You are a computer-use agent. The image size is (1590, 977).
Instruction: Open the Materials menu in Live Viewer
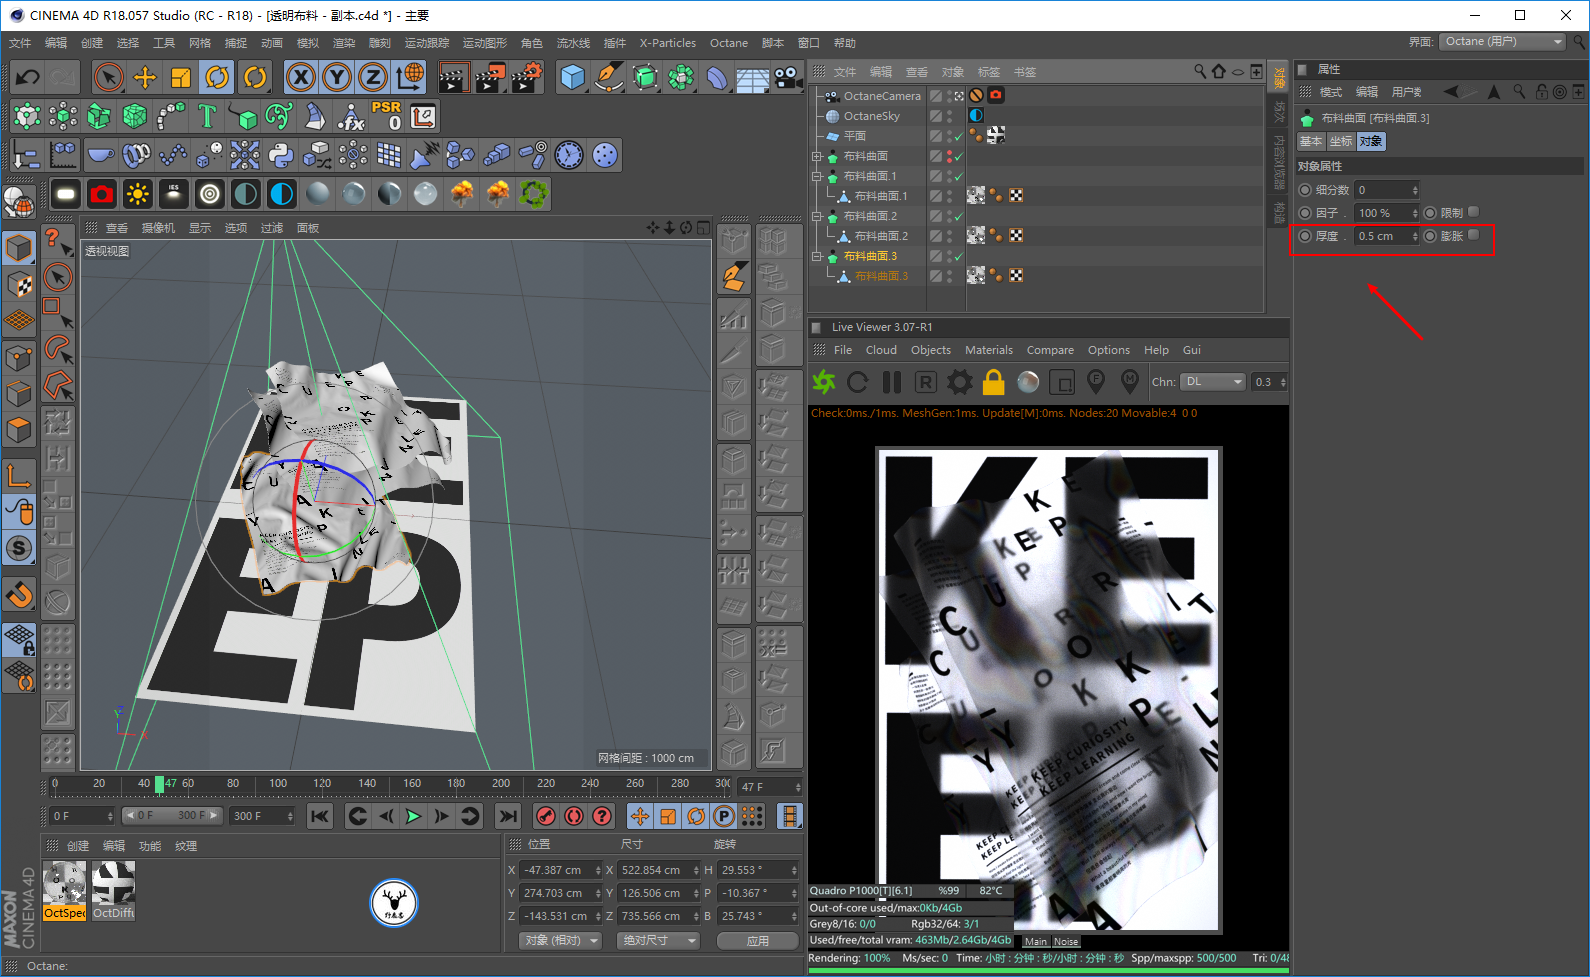click(988, 350)
